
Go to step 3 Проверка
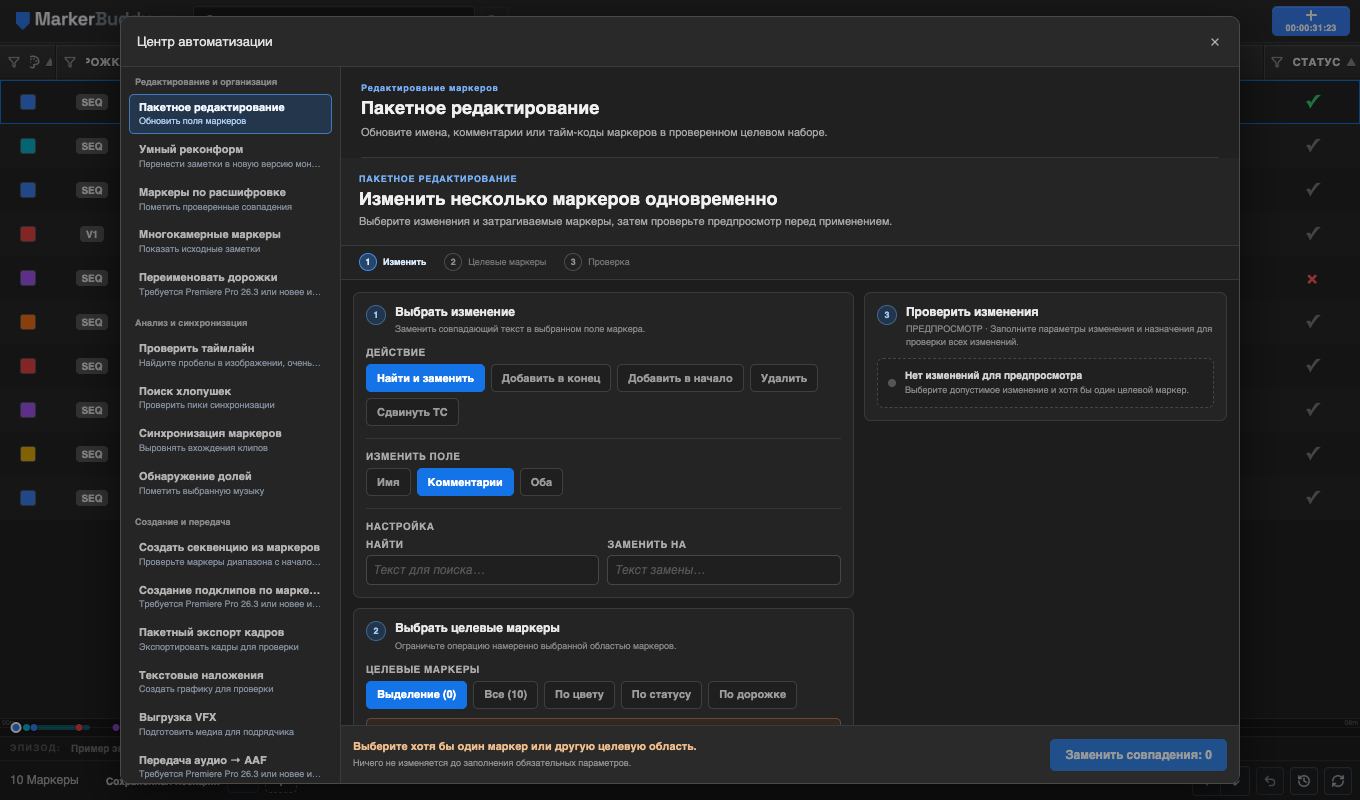(597, 262)
